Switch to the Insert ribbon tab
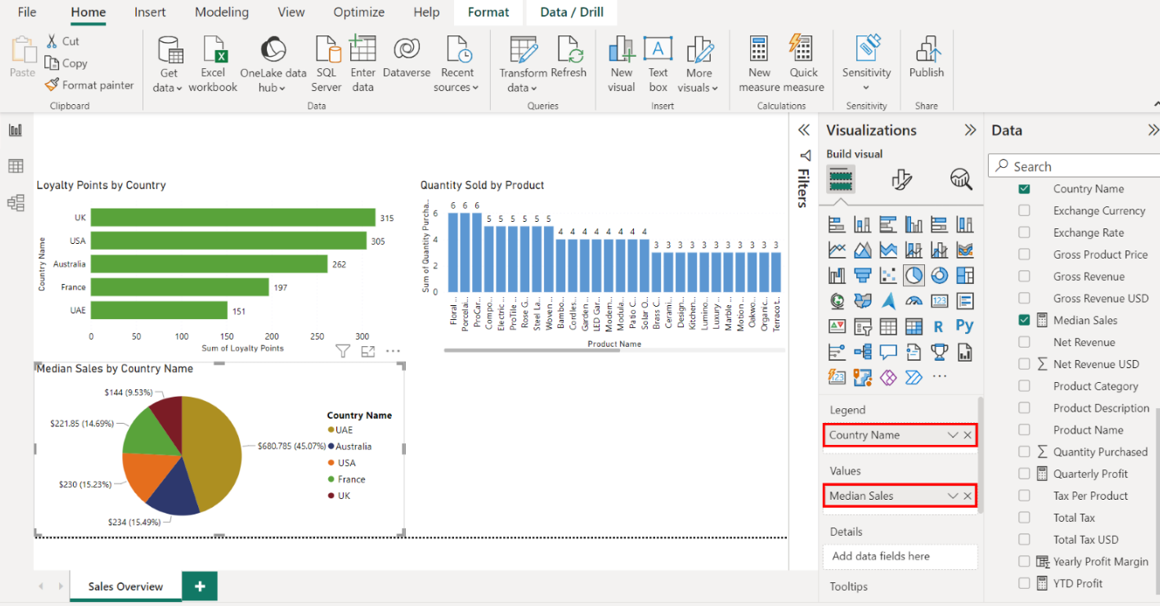 point(151,12)
